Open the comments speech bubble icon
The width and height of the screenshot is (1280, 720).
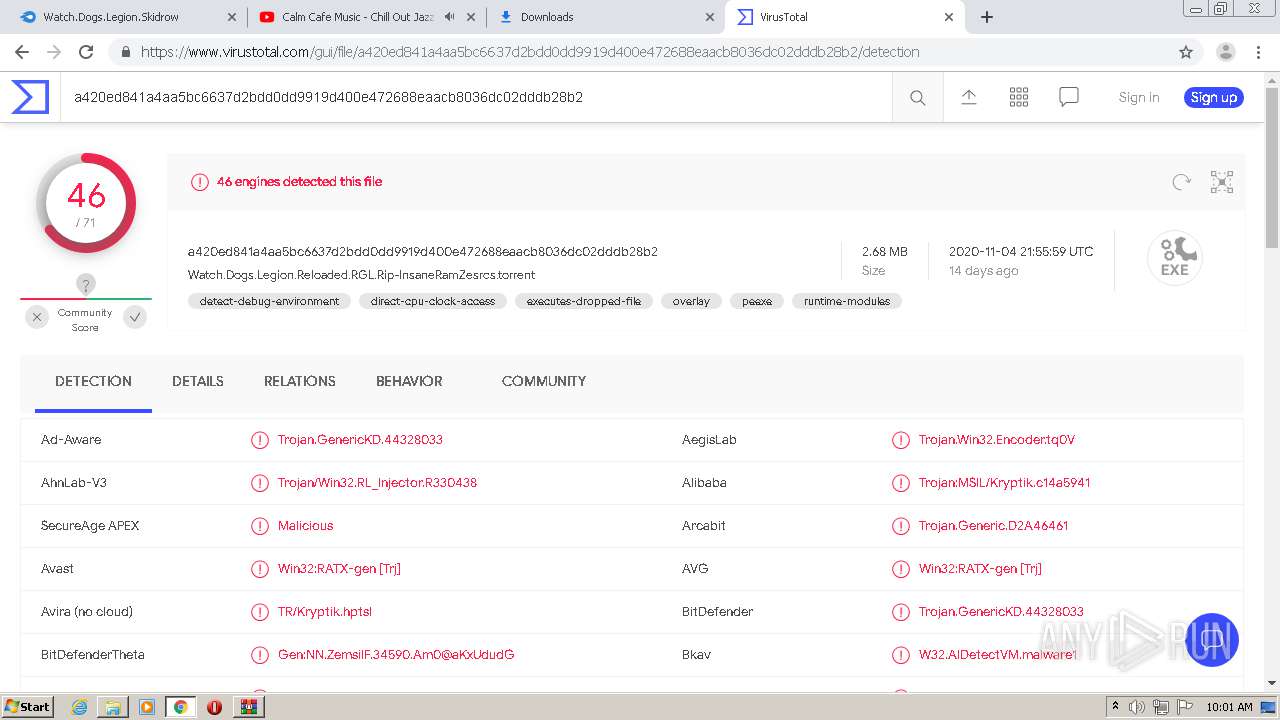coord(1068,97)
